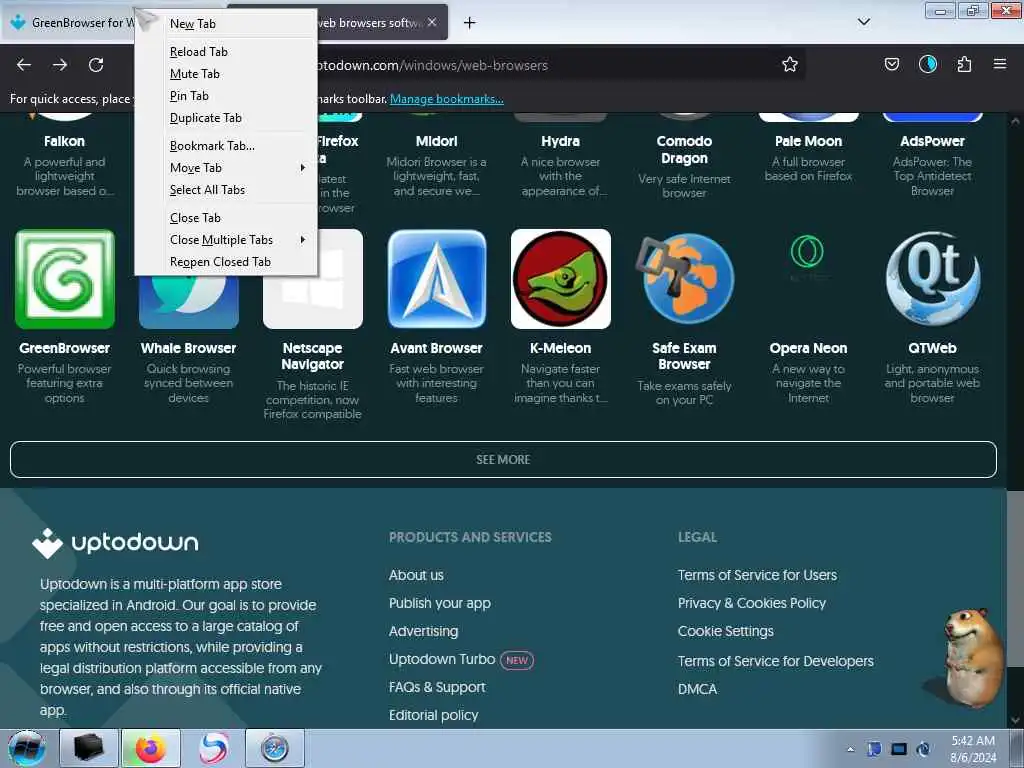Open the Uptodown Turbo link
1024x768 pixels.
tap(442, 660)
